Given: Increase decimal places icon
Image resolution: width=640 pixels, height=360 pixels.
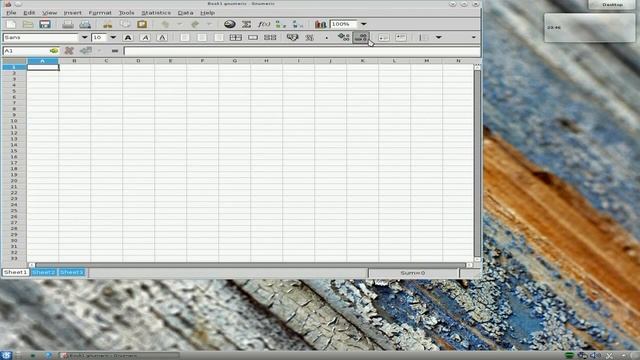Looking at the screenshot, I should point(344,38).
